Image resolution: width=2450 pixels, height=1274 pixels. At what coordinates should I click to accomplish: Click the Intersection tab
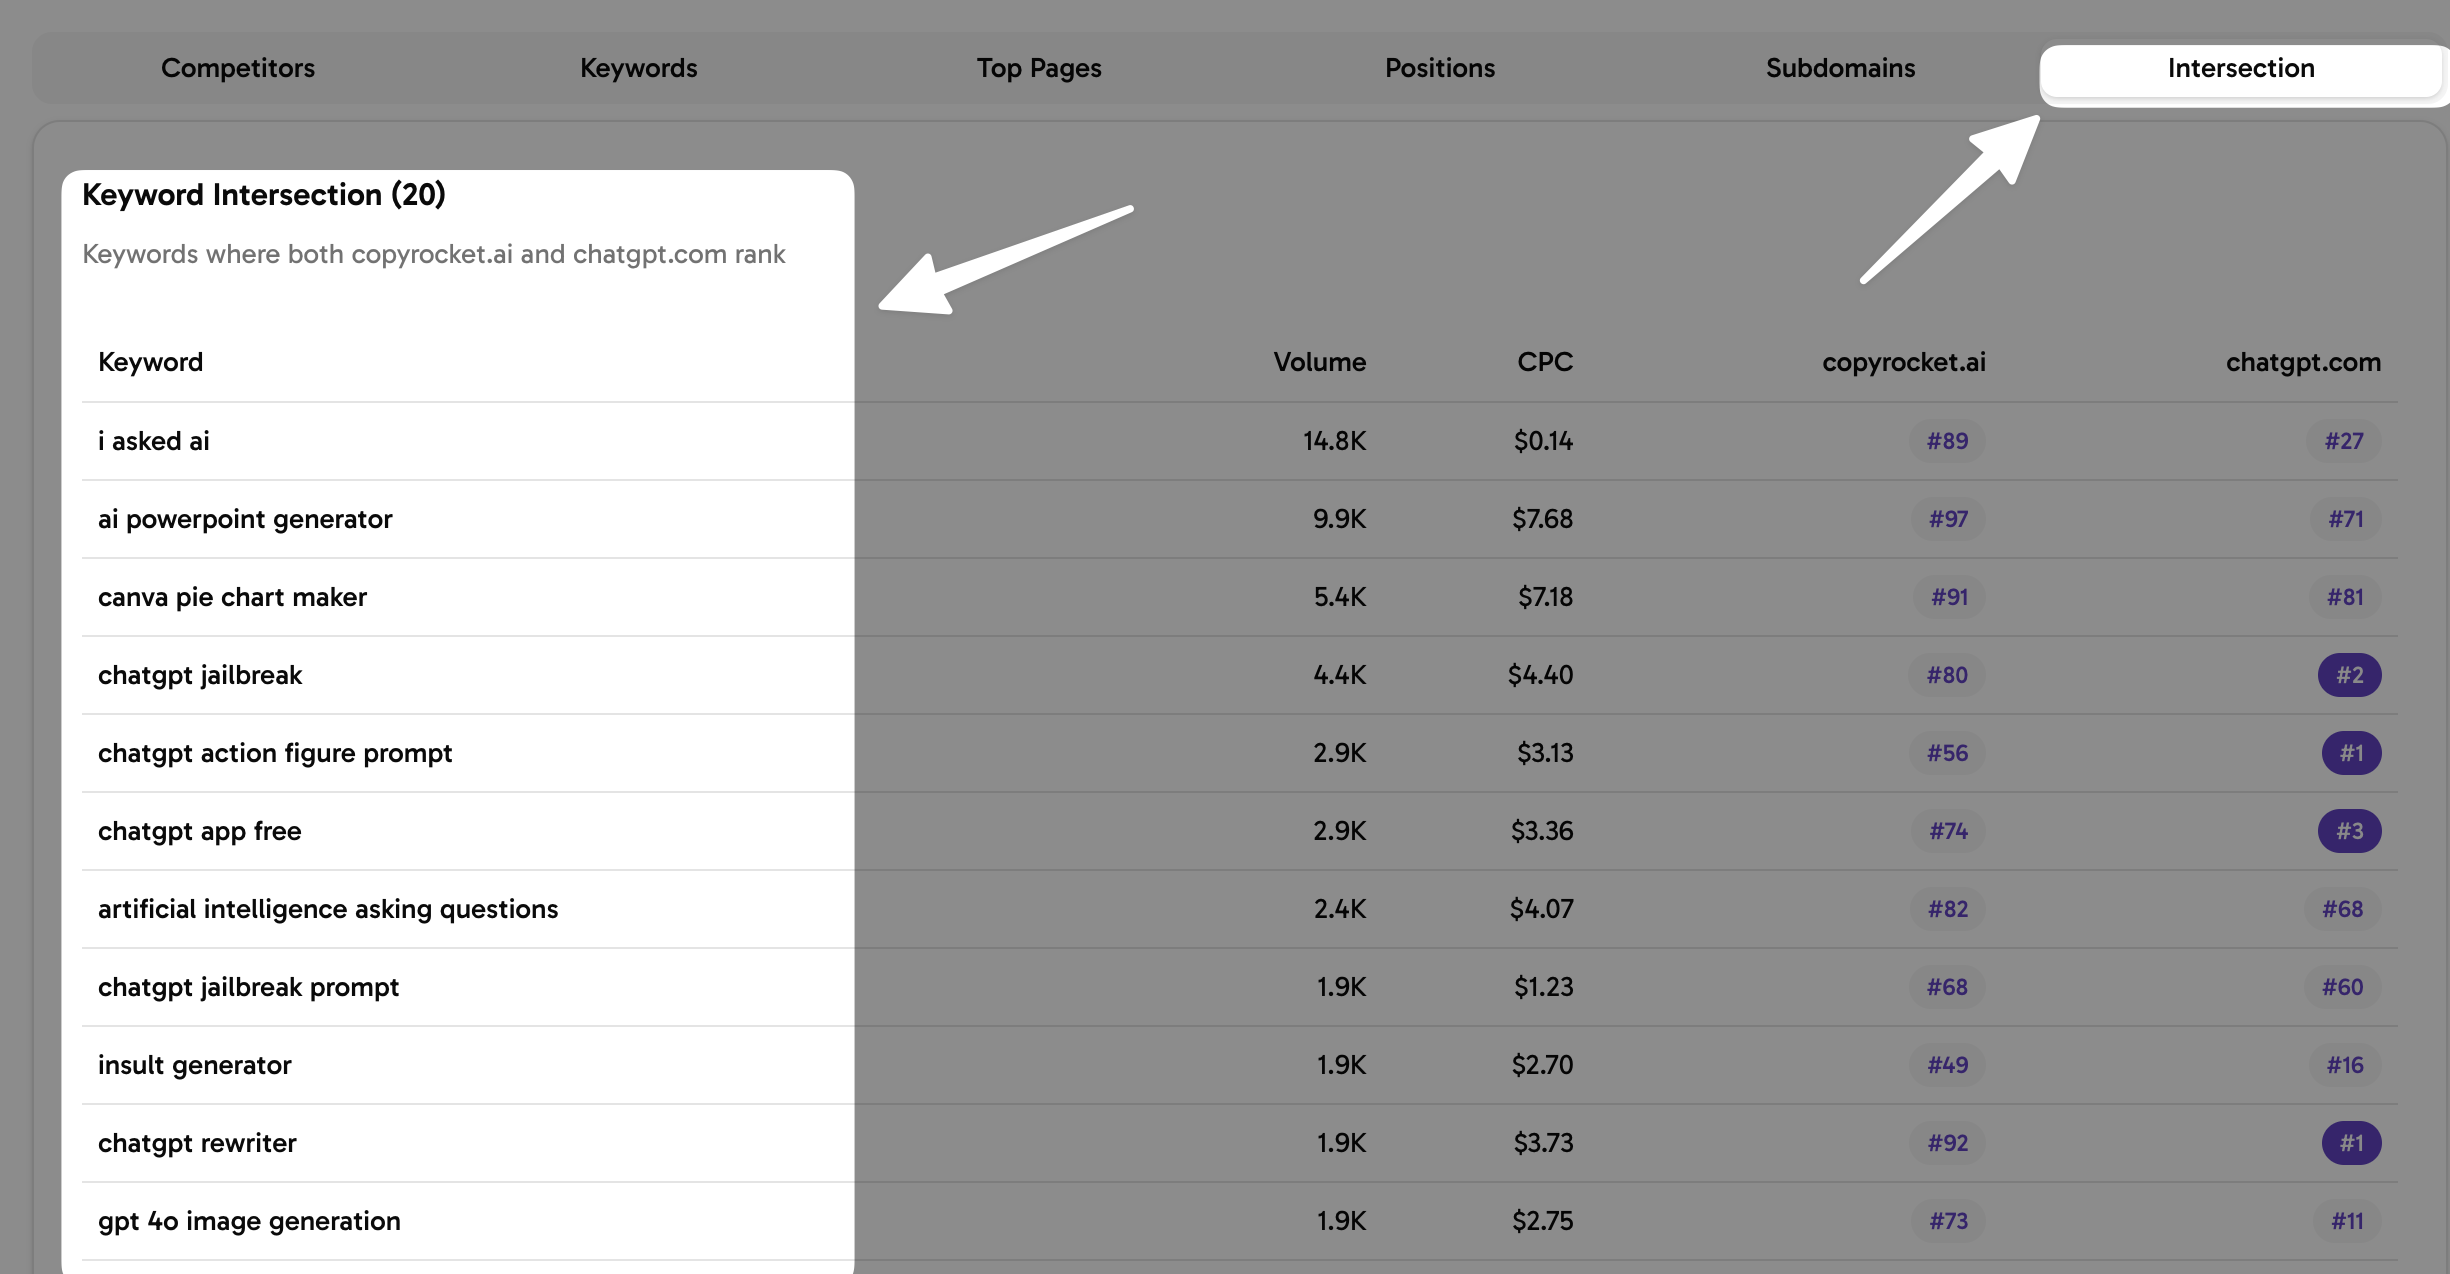click(x=2240, y=68)
